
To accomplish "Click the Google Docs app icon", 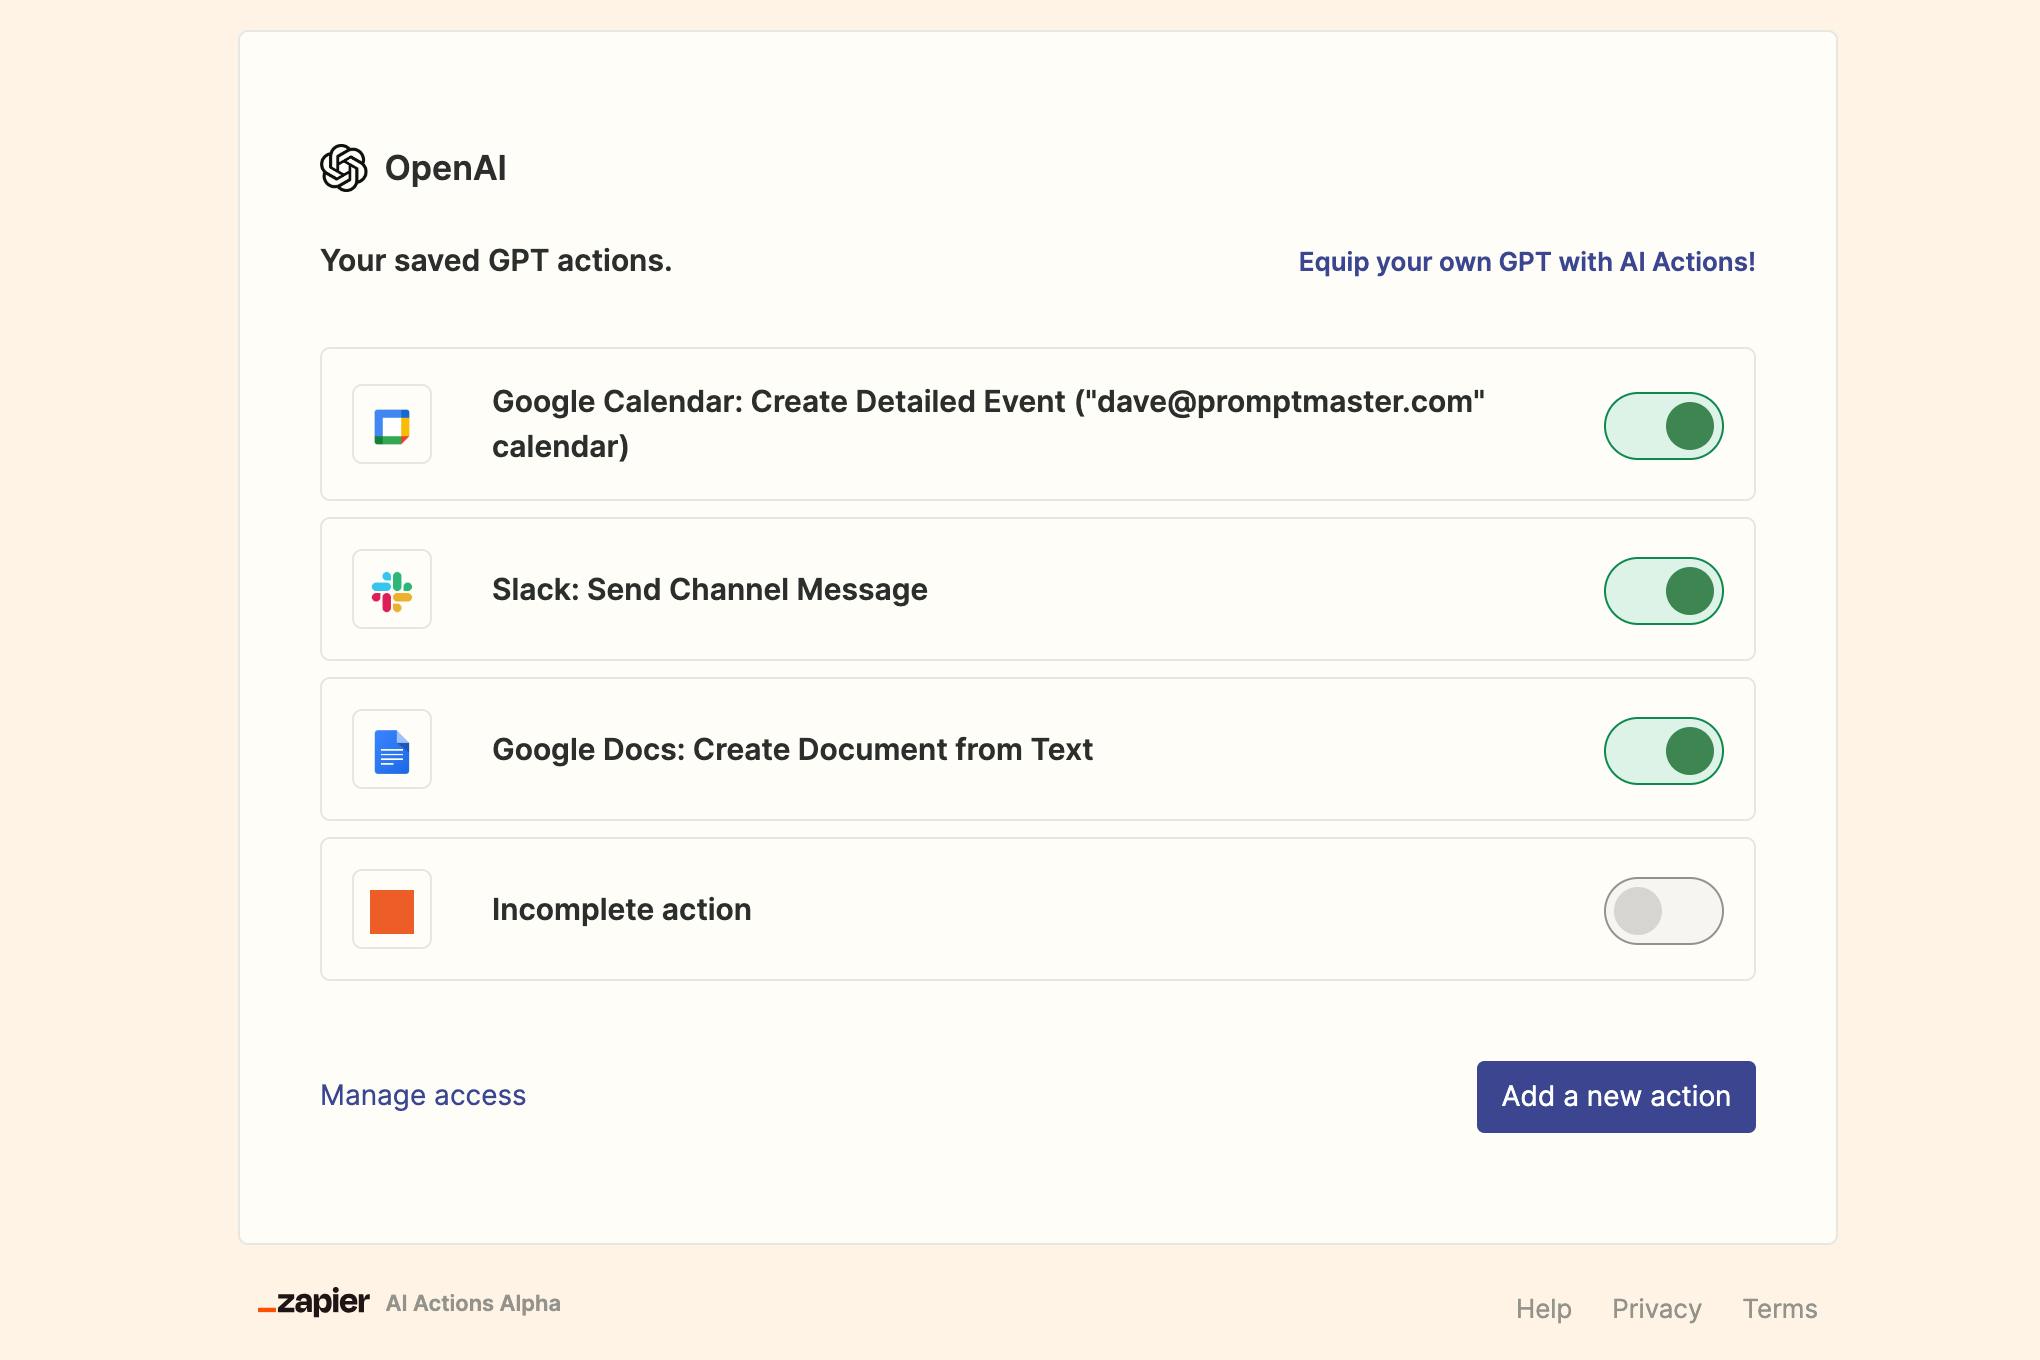I will [x=392, y=750].
